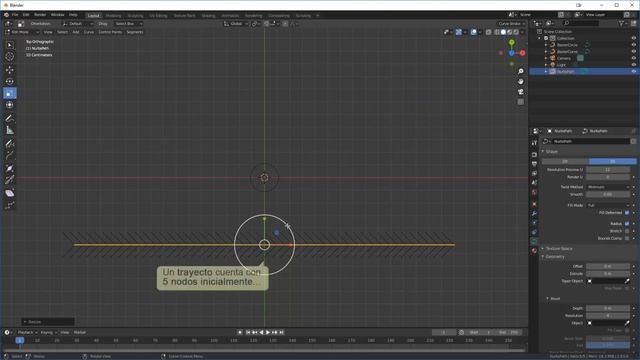Screen dimensions: 640x360
Task: Toggle the Stretch checkbox
Action: pos(627,231)
